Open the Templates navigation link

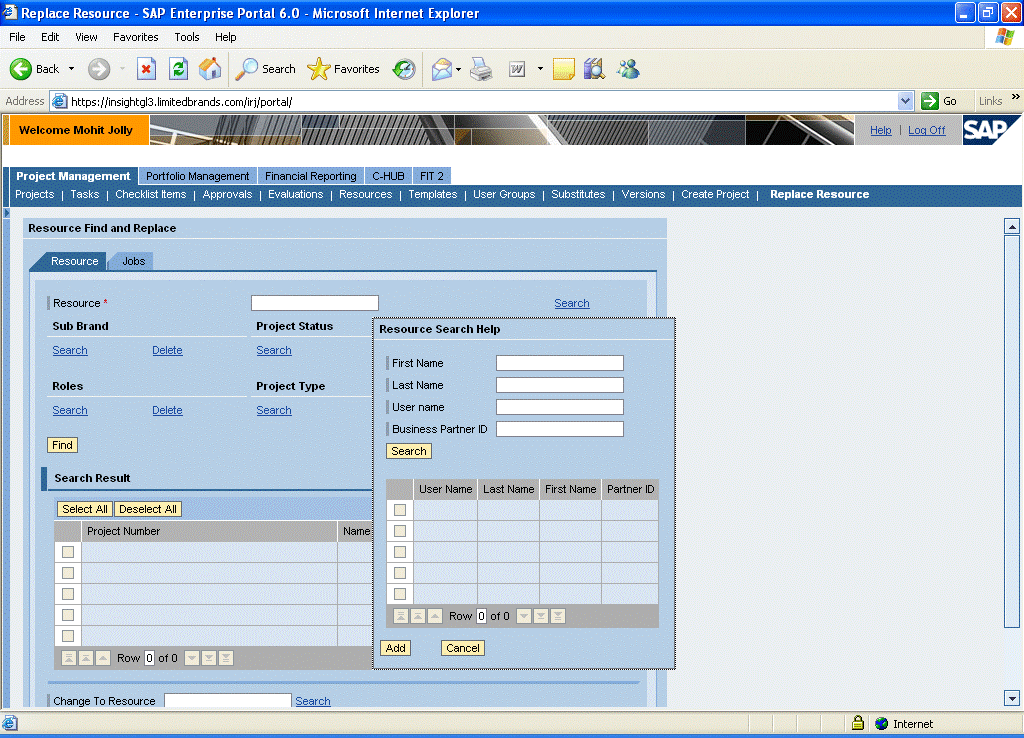click(432, 195)
